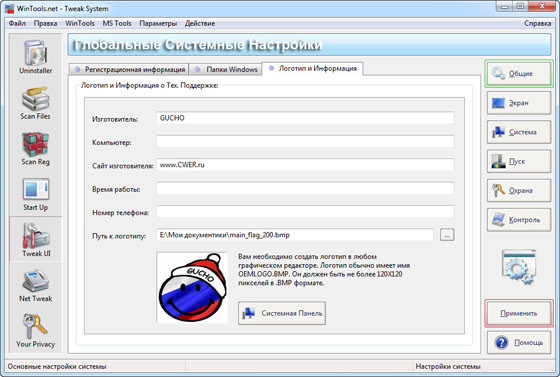Minimize the WinTools.net window
This screenshot has width=560, height=377.
[x=505, y=6]
